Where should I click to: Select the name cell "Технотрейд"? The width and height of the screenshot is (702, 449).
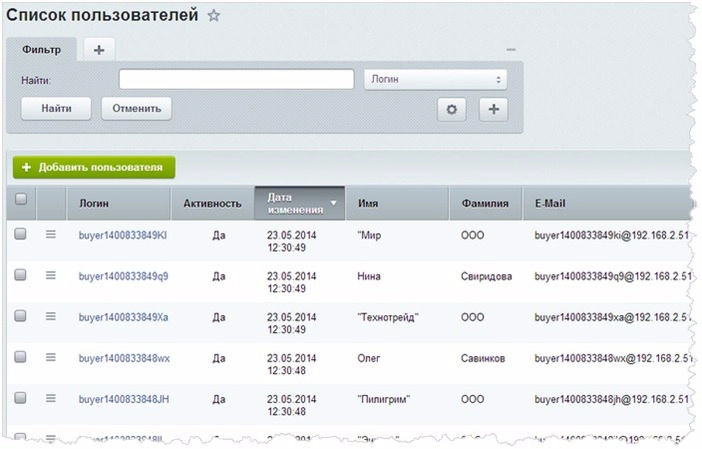click(388, 317)
